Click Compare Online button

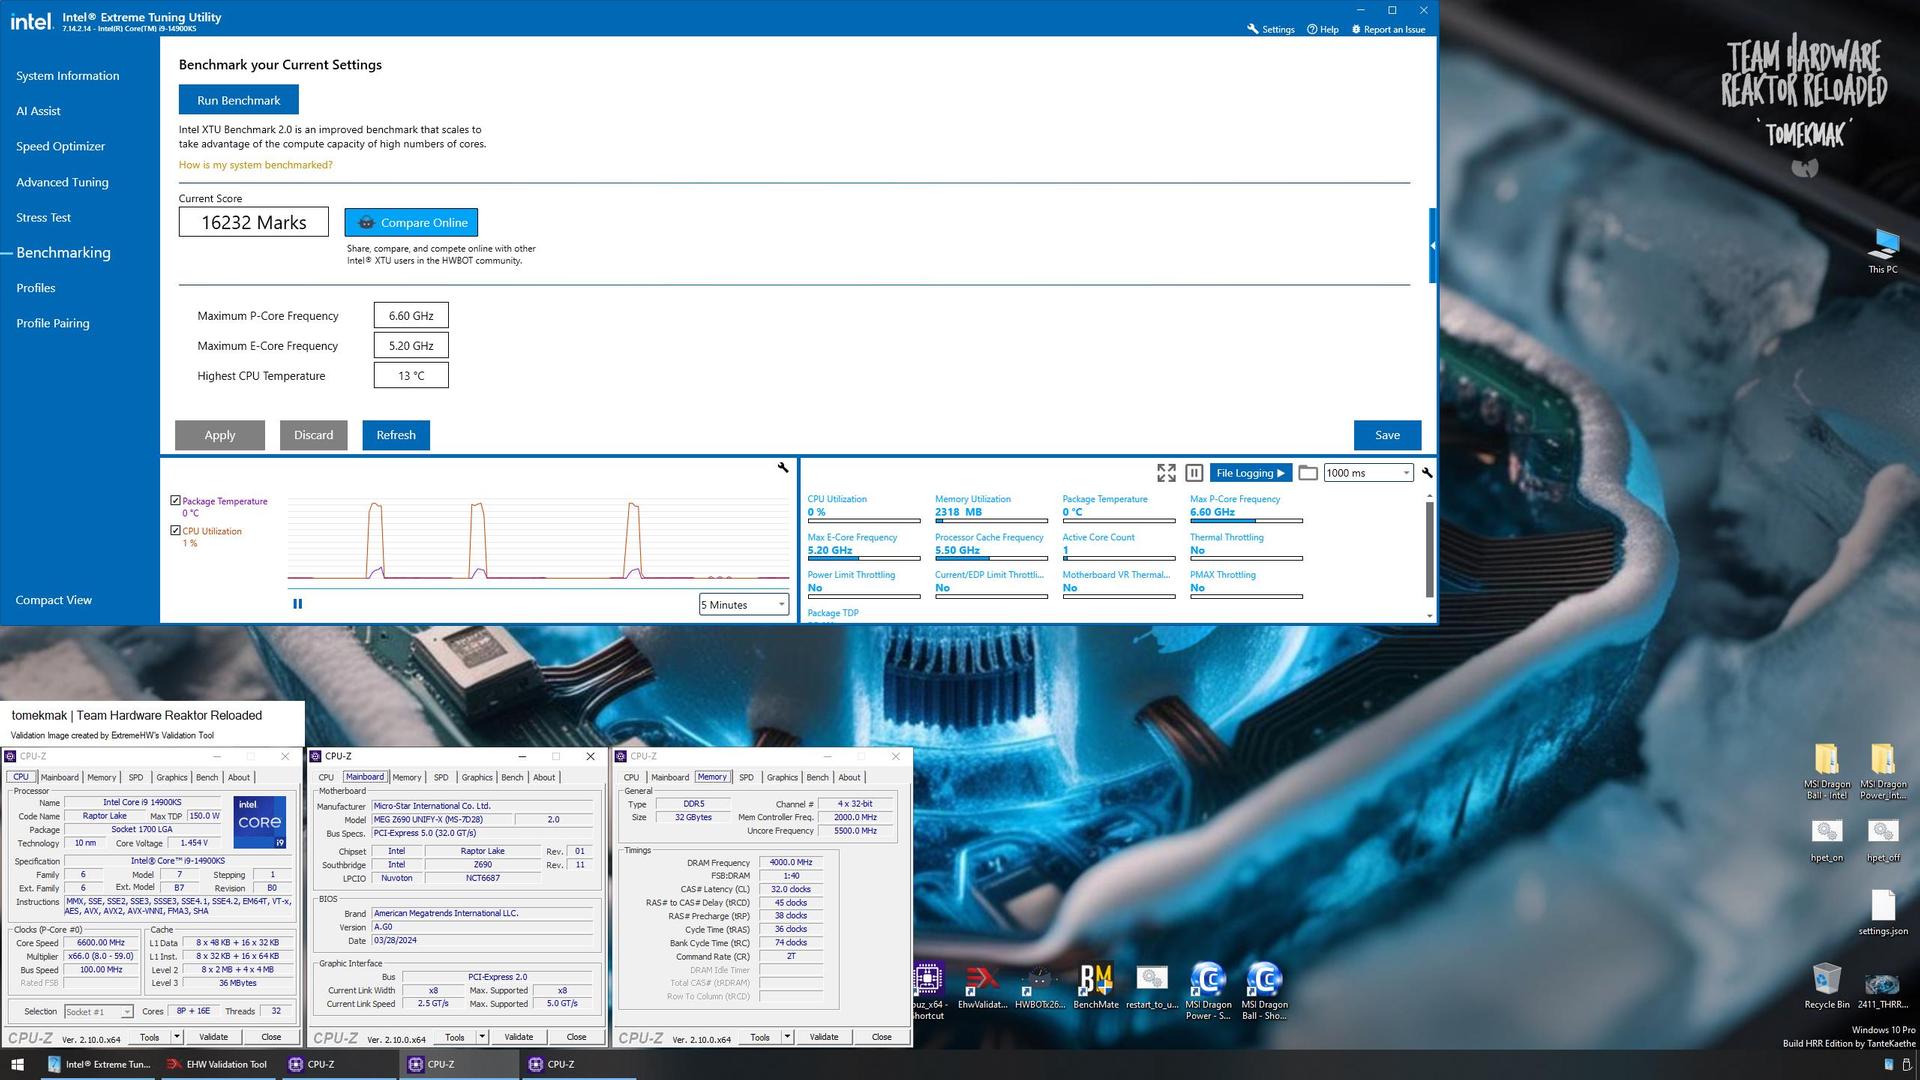pyautogui.click(x=411, y=222)
